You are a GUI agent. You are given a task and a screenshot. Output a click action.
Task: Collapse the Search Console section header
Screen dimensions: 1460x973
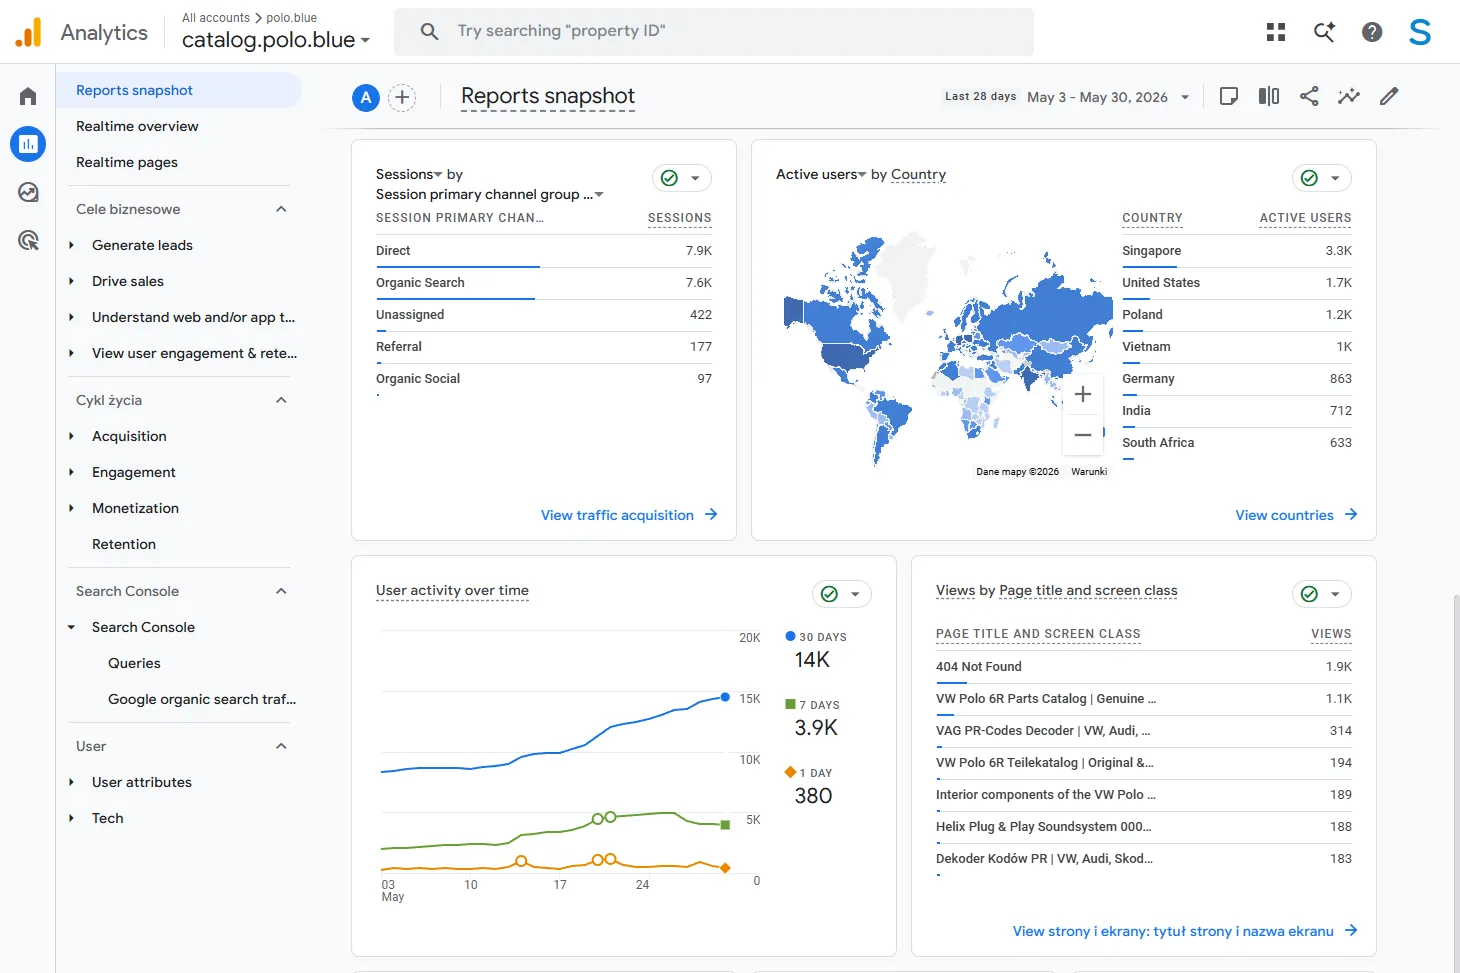pos(281,591)
